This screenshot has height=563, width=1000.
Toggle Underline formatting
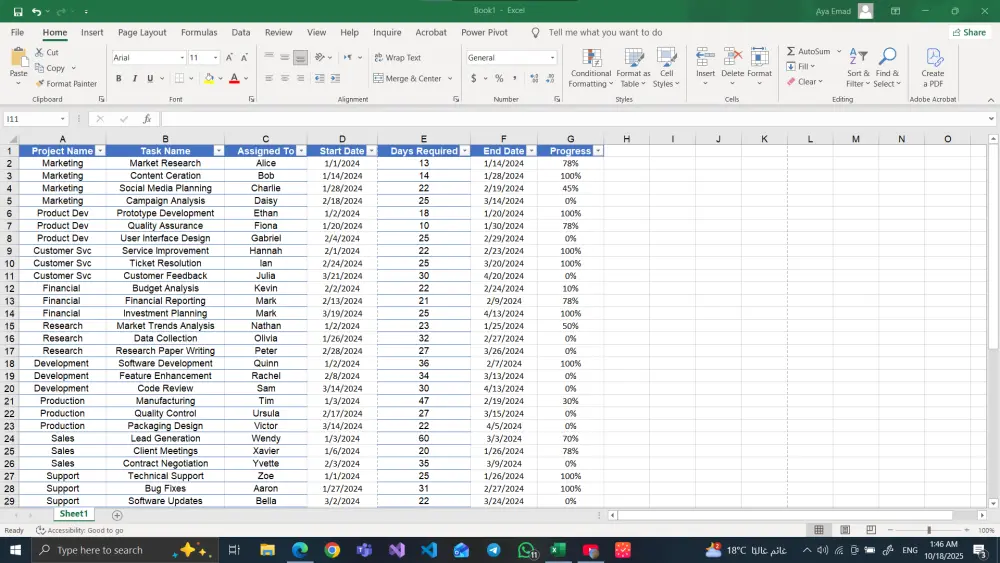(x=150, y=78)
